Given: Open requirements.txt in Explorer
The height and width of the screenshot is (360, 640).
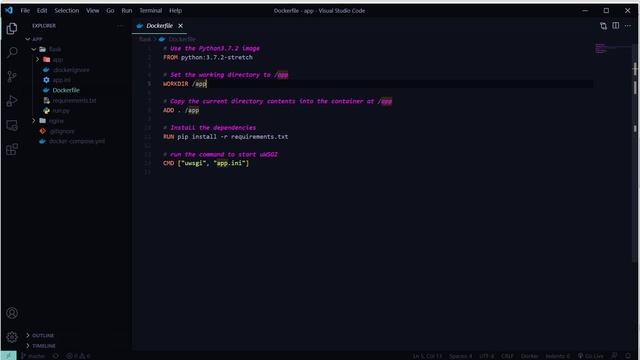Looking at the screenshot, I should (74, 100).
